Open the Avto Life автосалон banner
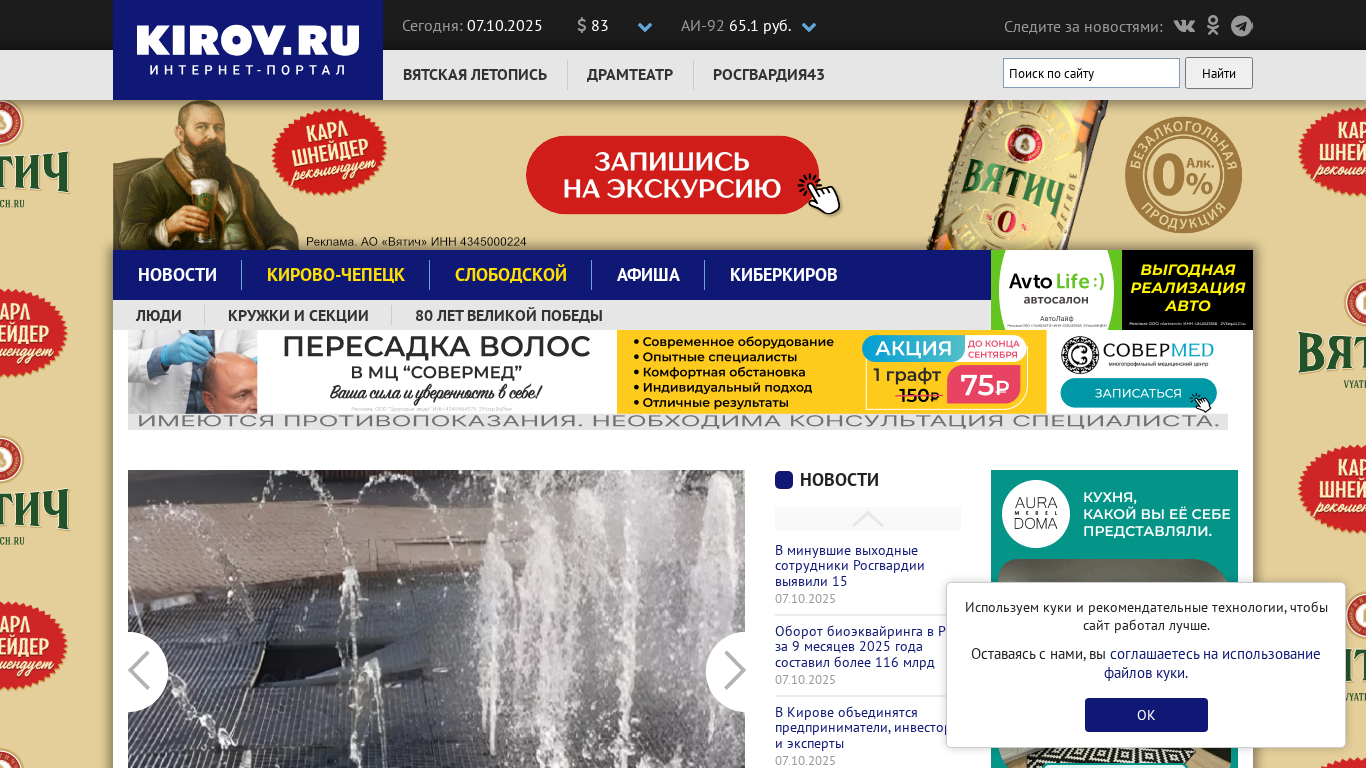This screenshot has height=768, width=1366. pyautogui.click(x=1056, y=290)
